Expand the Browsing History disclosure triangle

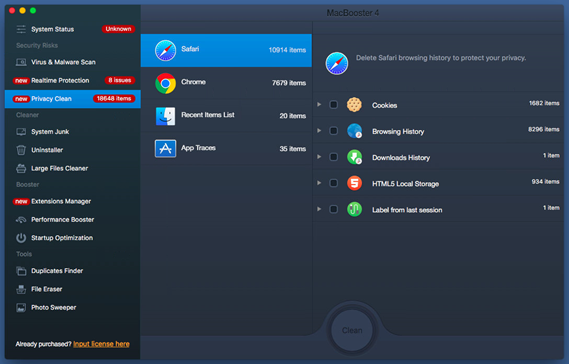(319, 131)
